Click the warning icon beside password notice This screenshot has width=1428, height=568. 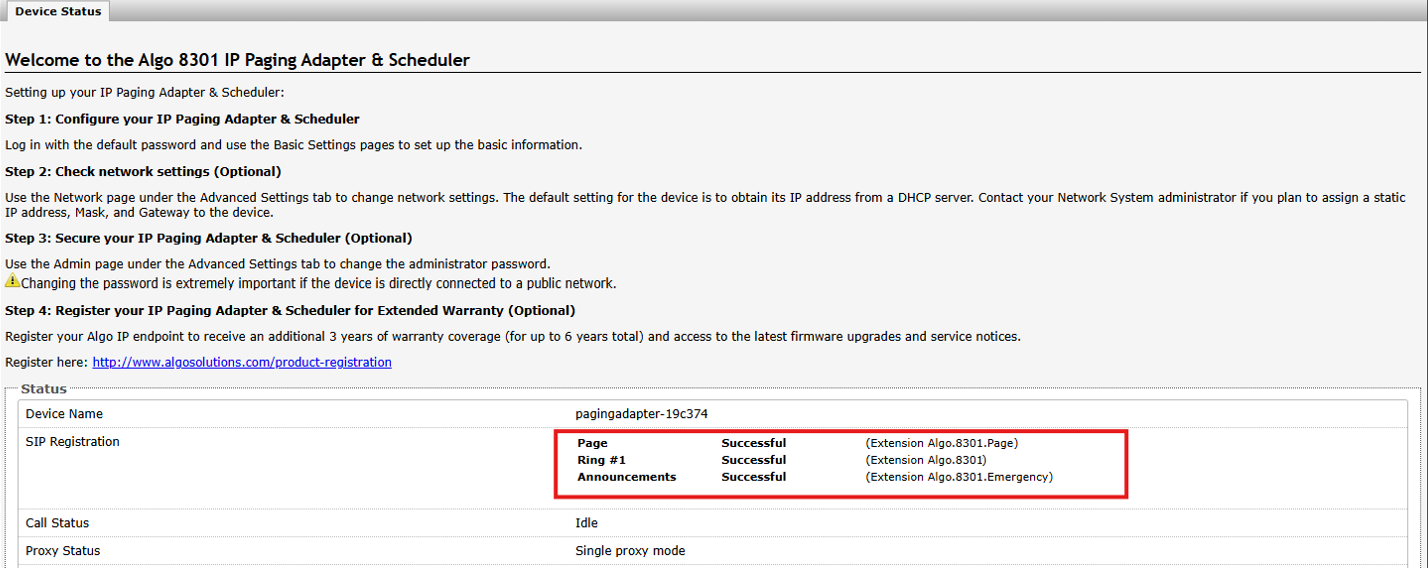12,282
